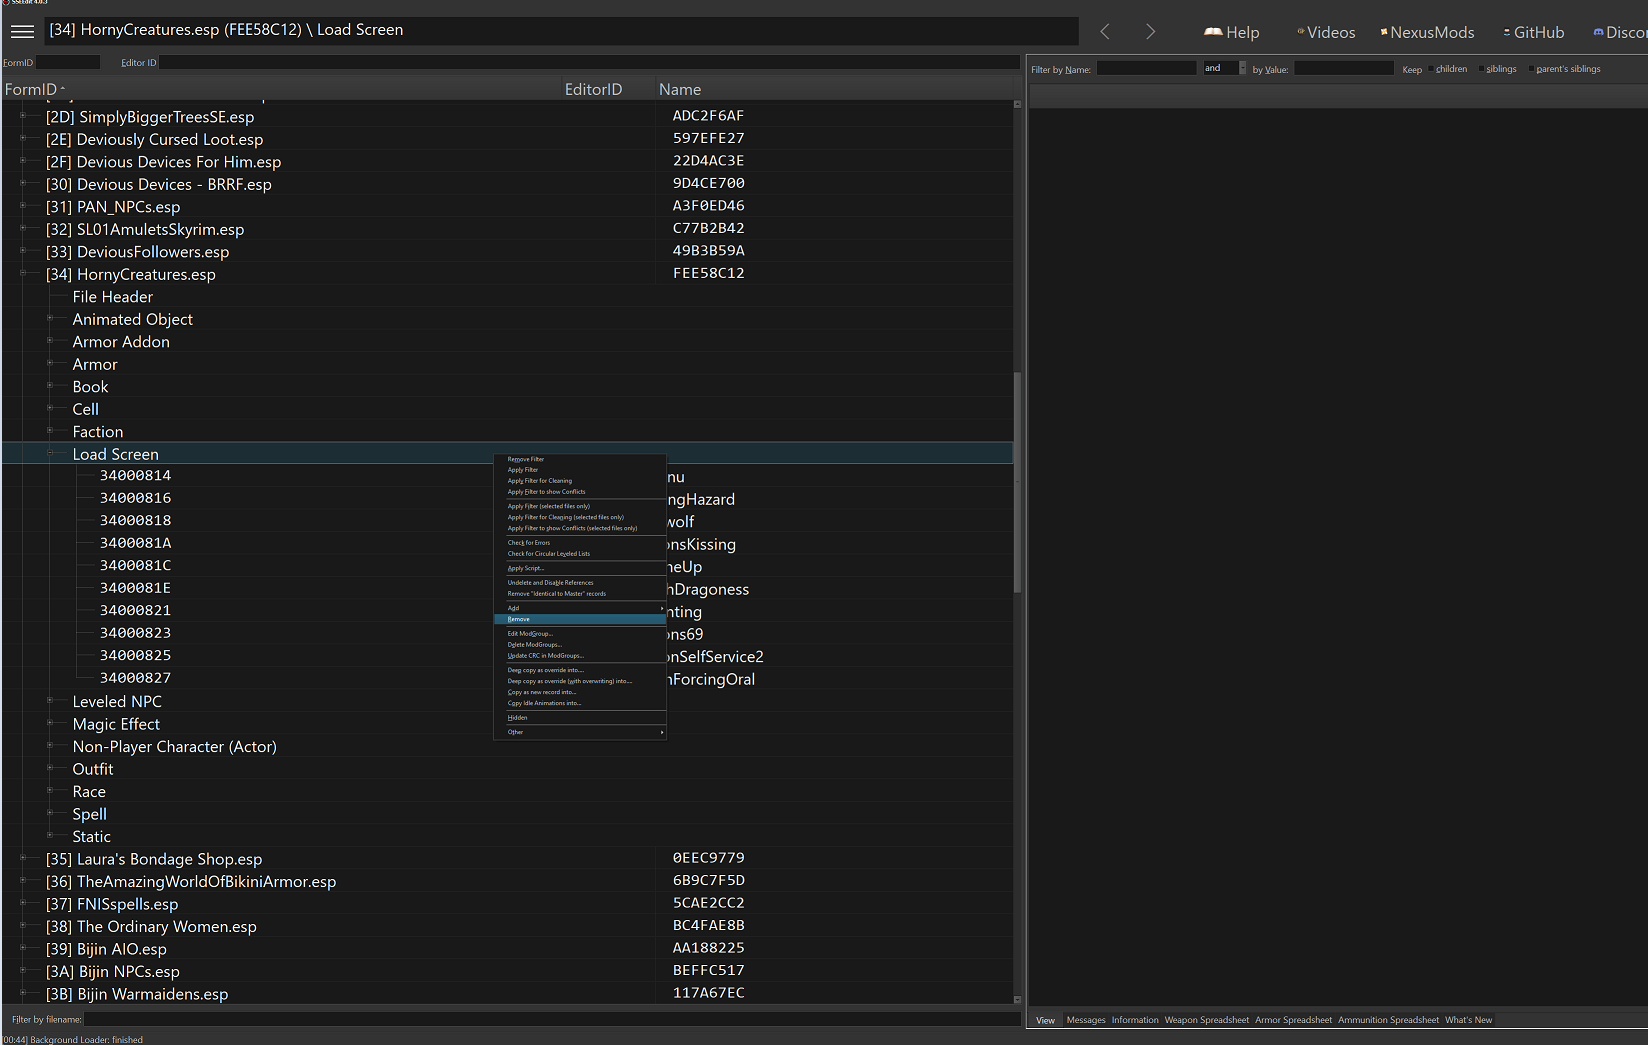Open the 'and' filter operator dropdown
1648x1045 pixels.
[x=1243, y=68]
